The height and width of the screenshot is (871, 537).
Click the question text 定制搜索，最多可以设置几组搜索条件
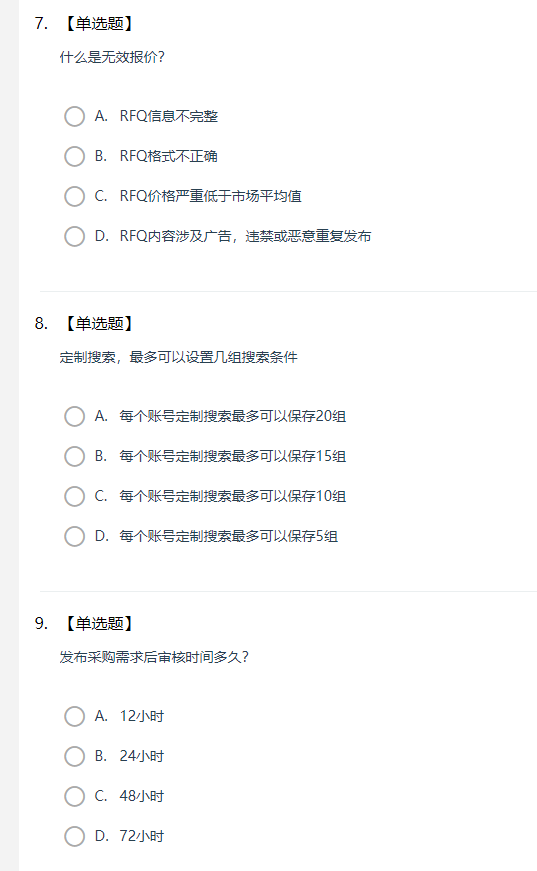(178, 357)
